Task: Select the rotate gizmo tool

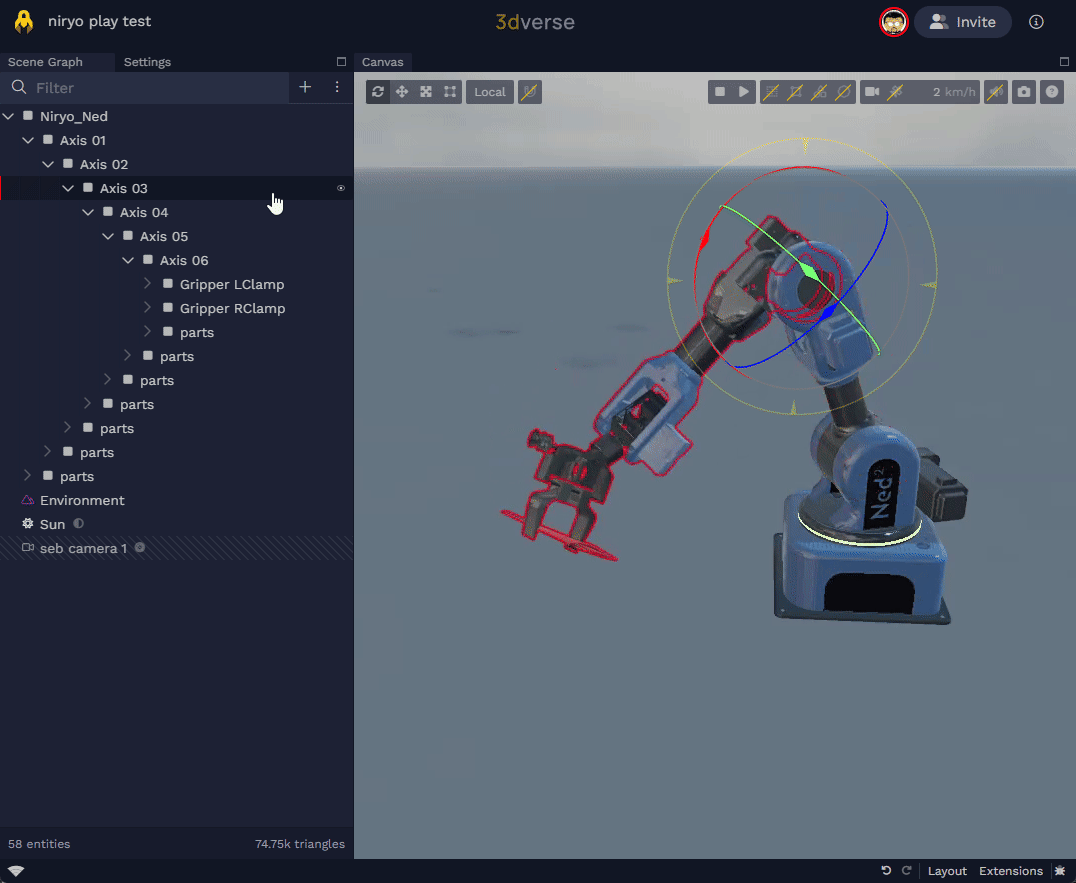Action: click(x=378, y=92)
